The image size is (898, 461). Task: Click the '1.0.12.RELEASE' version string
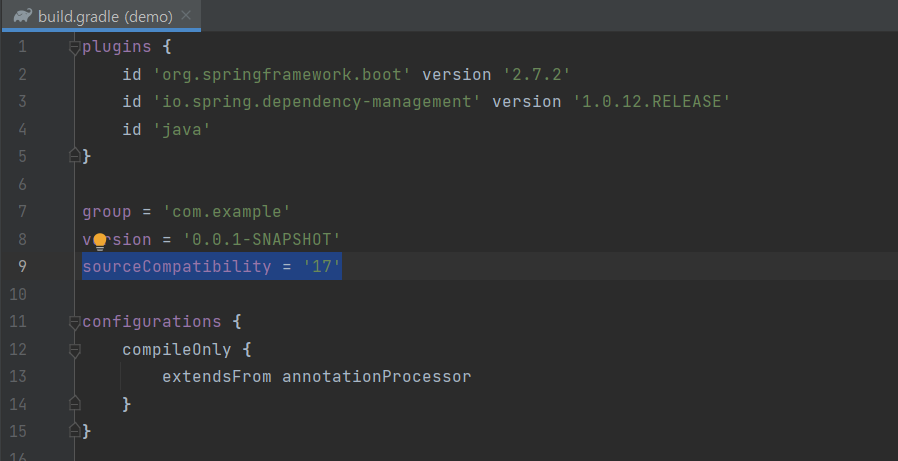pyautogui.click(x=652, y=101)
